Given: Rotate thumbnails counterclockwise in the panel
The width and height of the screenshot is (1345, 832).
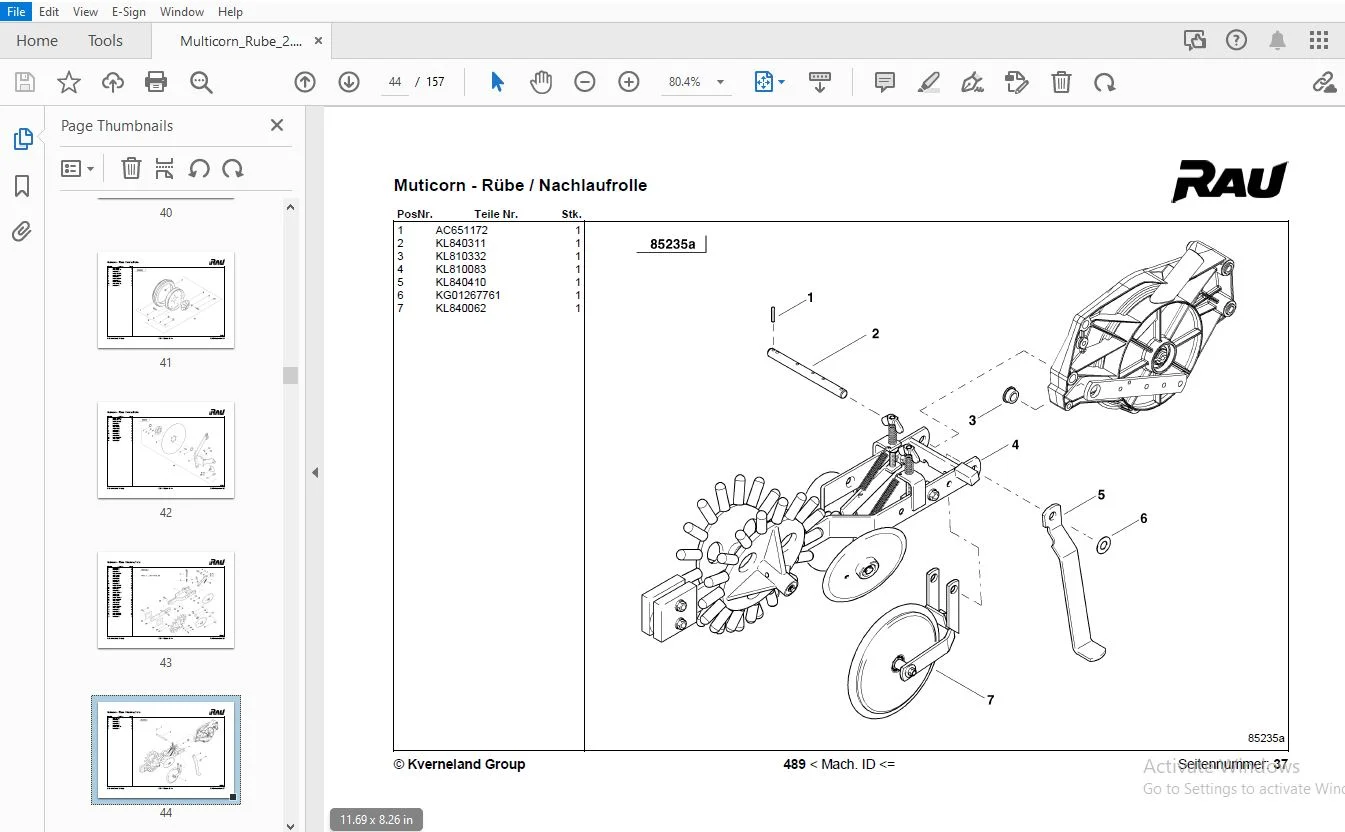Looking at the screenshot, I should (x=199, y=168).
